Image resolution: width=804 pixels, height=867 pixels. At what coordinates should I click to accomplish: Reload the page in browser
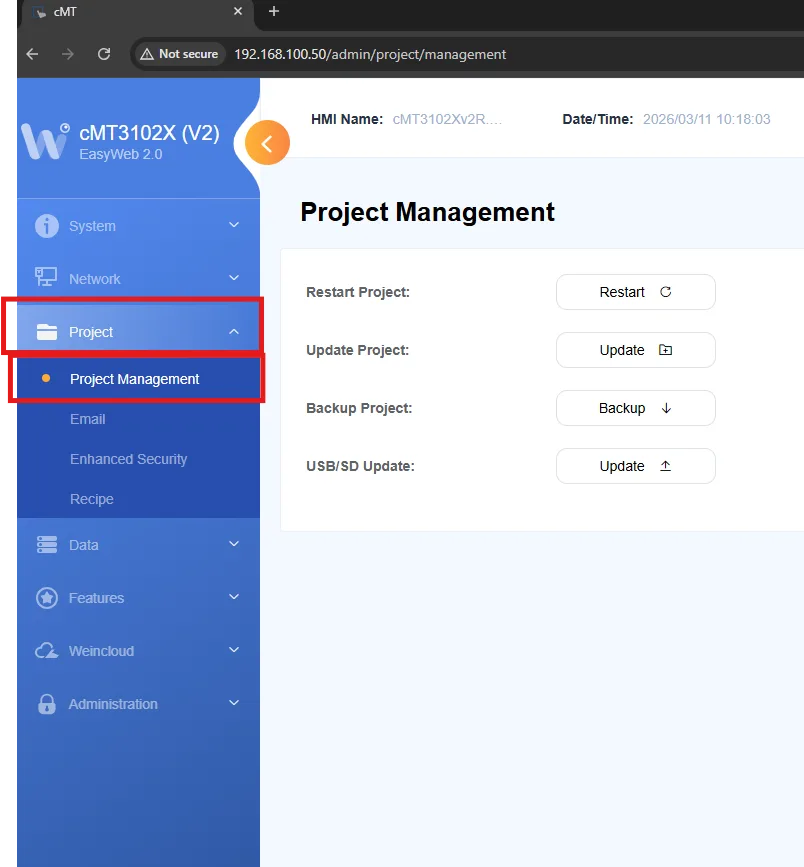click(104, 54)
